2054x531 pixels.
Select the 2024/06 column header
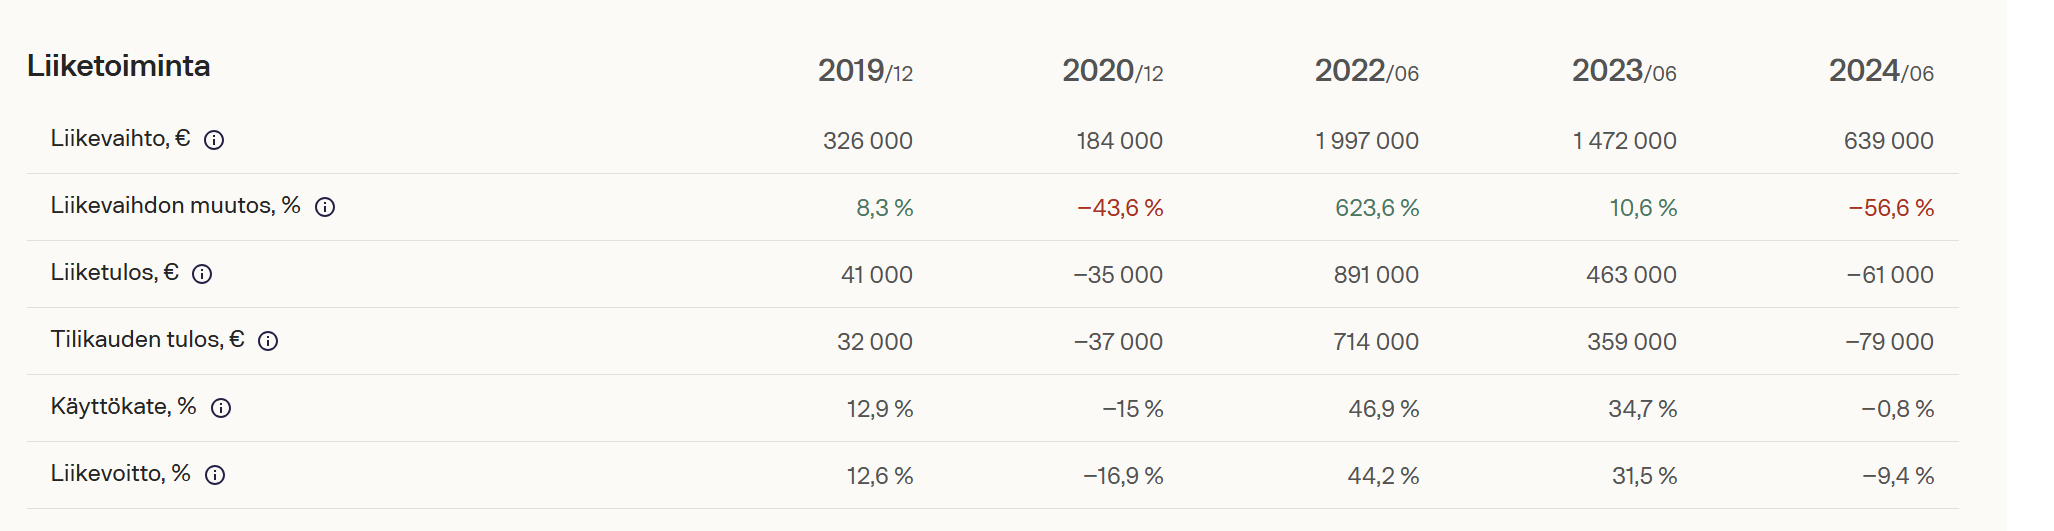[x=1880, y=71]
